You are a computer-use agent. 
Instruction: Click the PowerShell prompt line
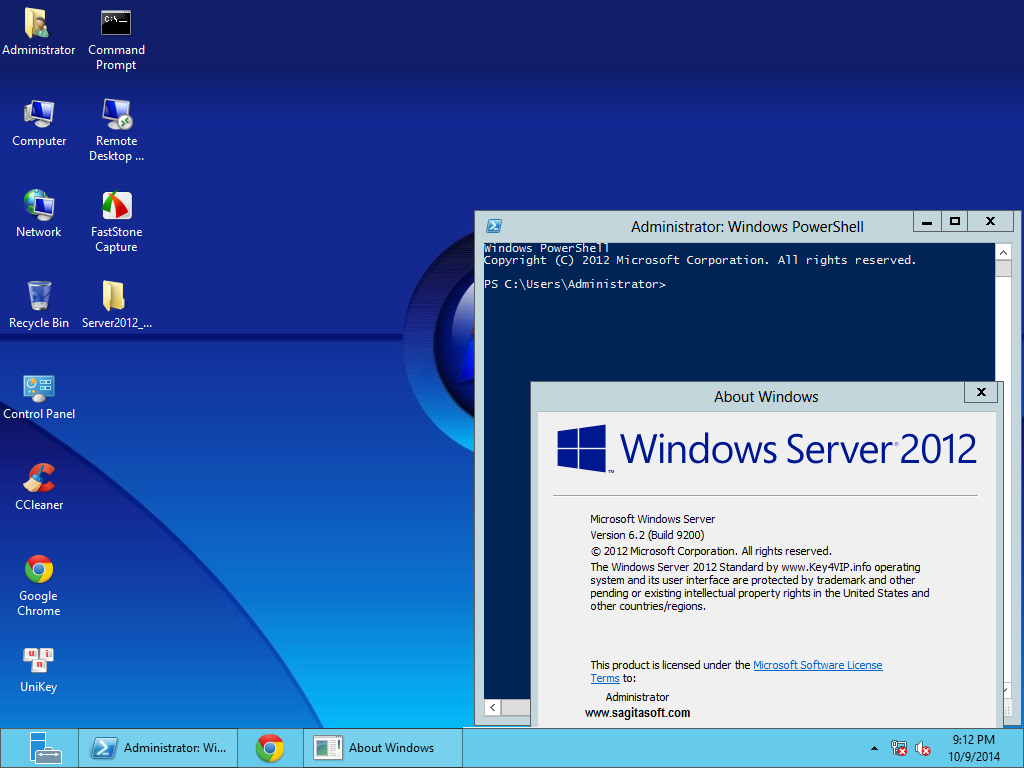tap(575, 284)
